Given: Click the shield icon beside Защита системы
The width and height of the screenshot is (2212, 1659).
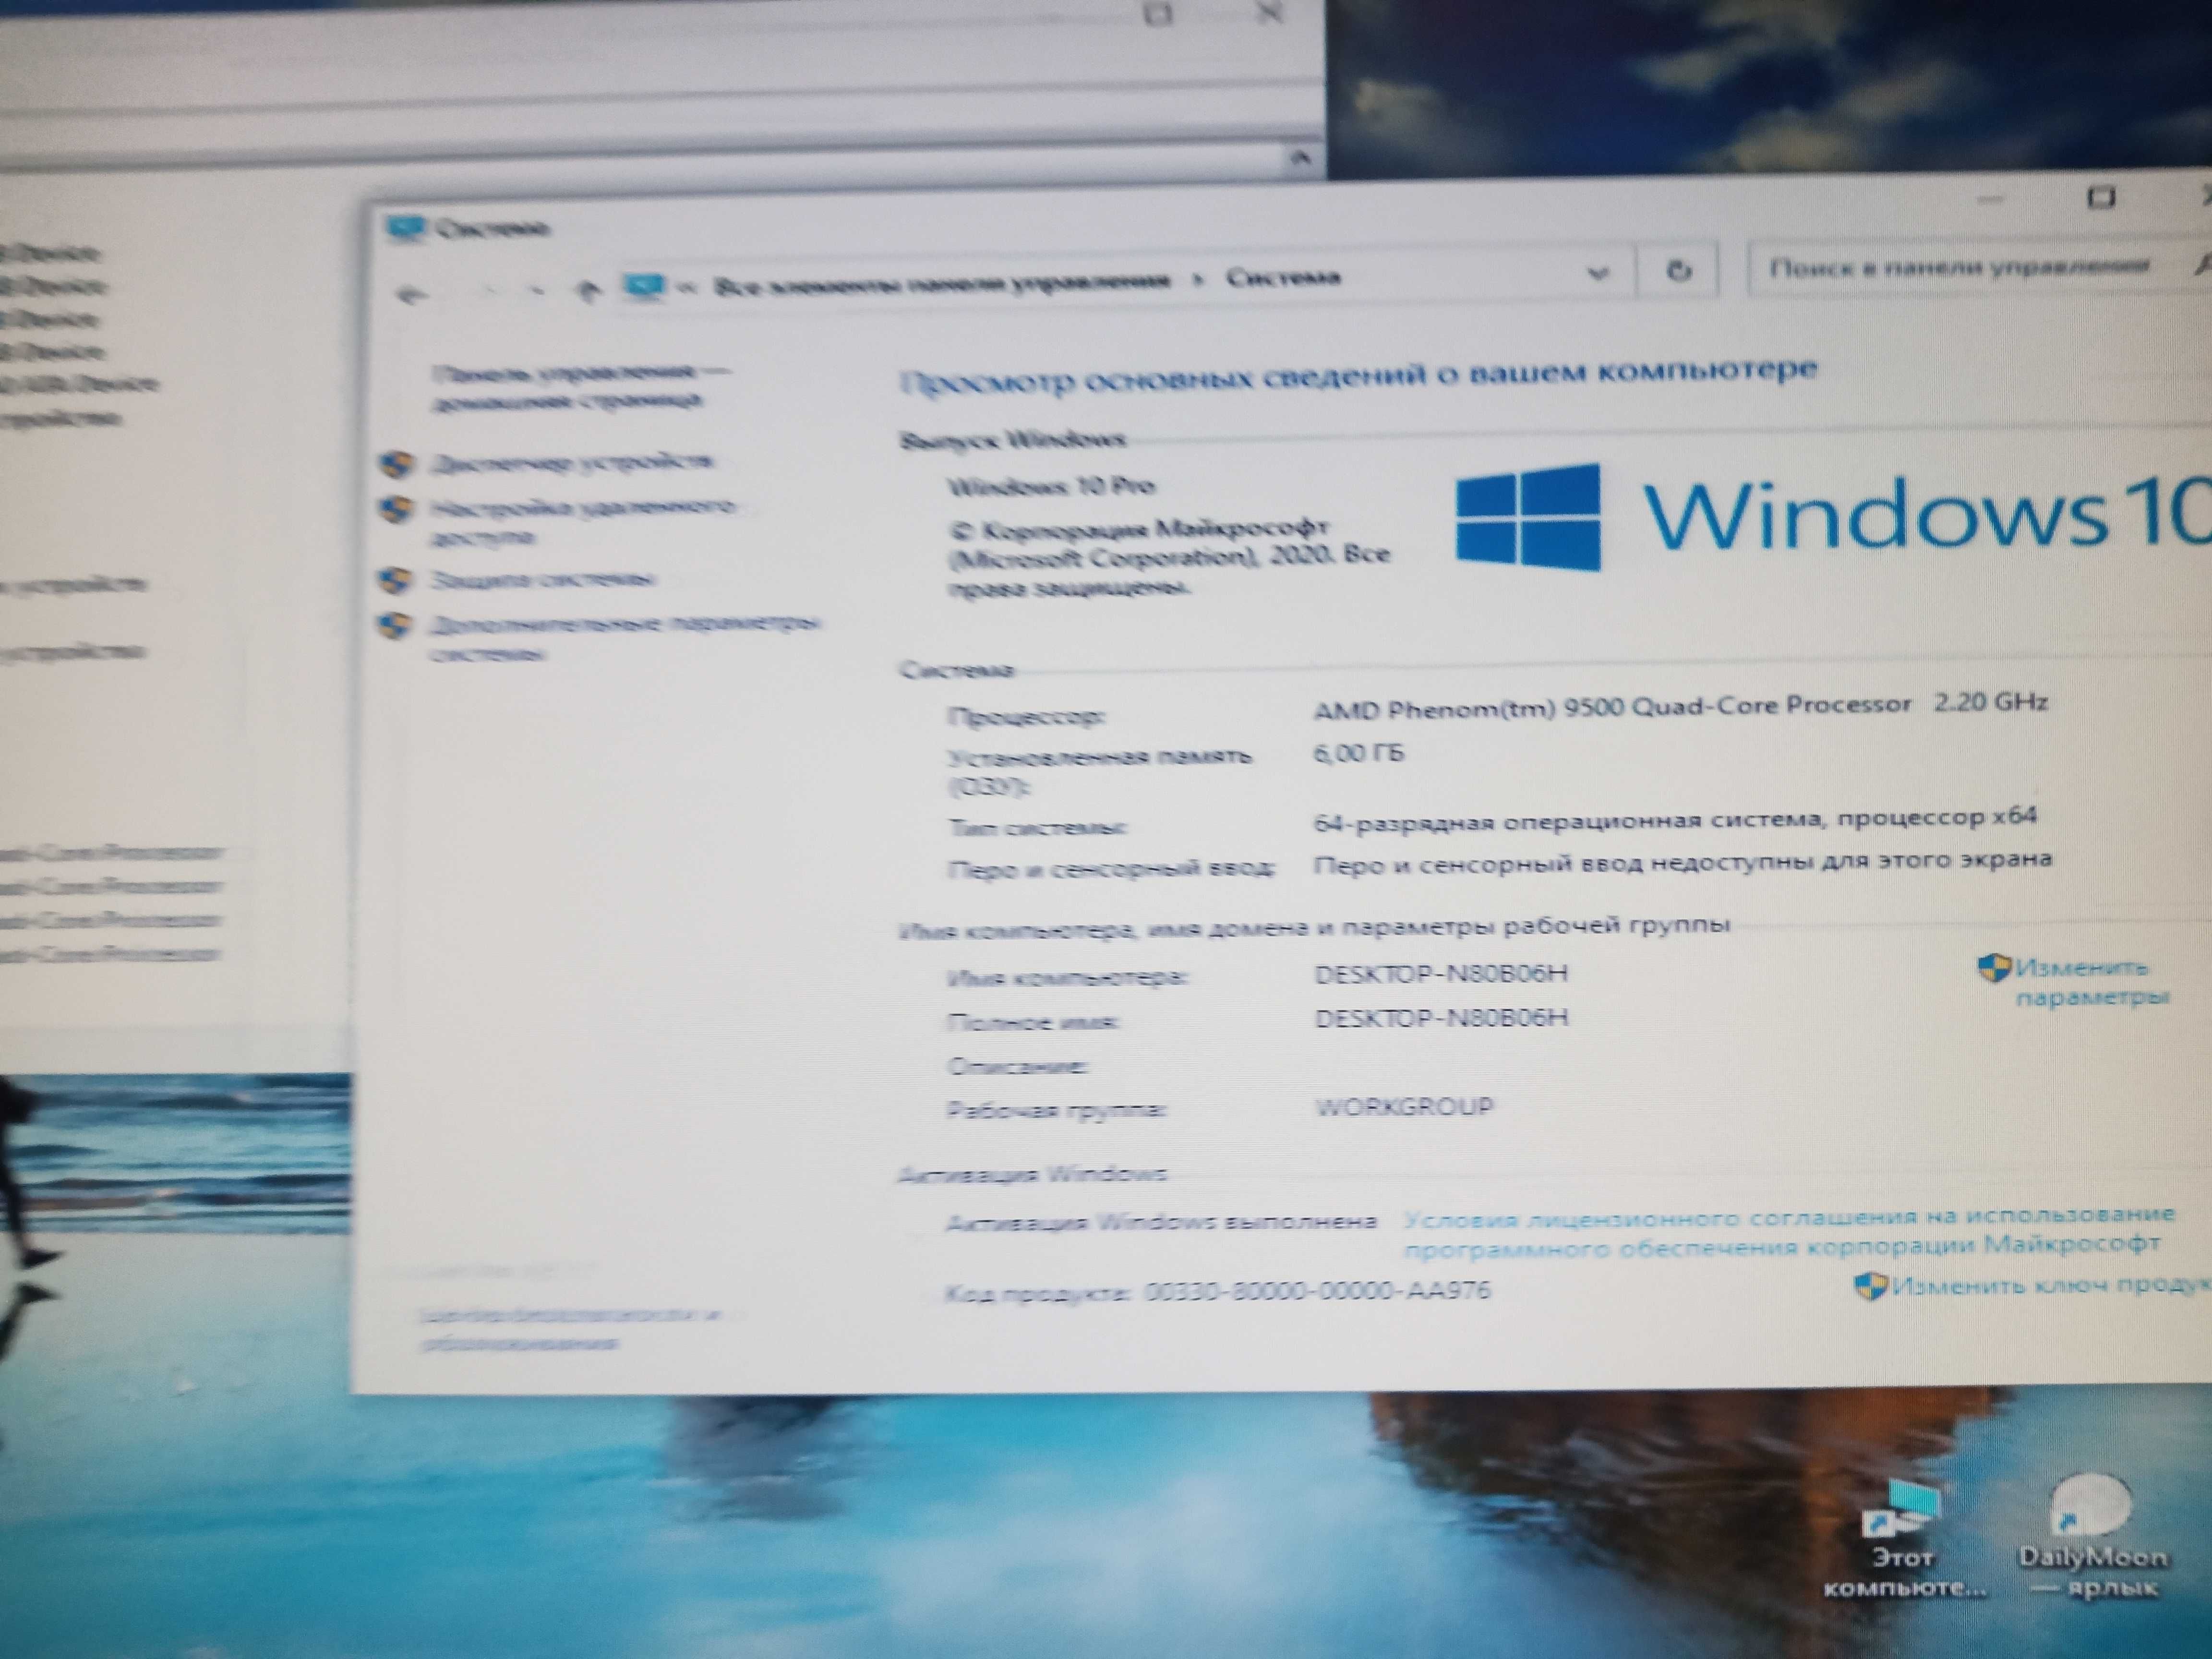Looking at the screenshot, I should [396, 580].
